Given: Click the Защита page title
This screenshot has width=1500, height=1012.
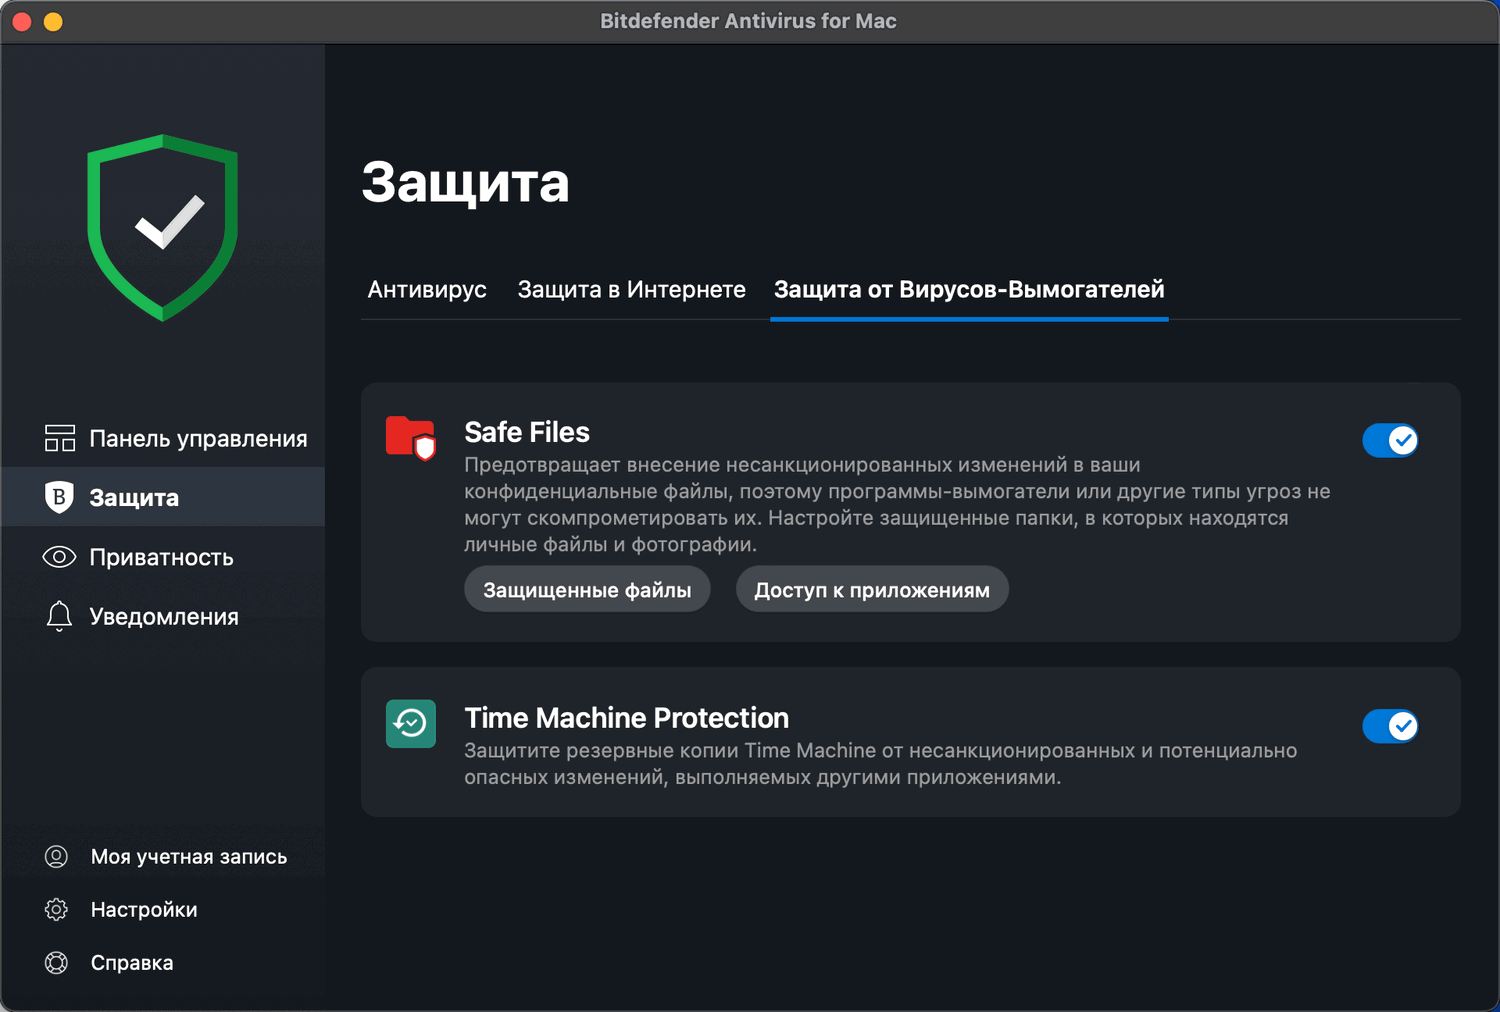Looking at the screenshot, I should click(465, 183).
